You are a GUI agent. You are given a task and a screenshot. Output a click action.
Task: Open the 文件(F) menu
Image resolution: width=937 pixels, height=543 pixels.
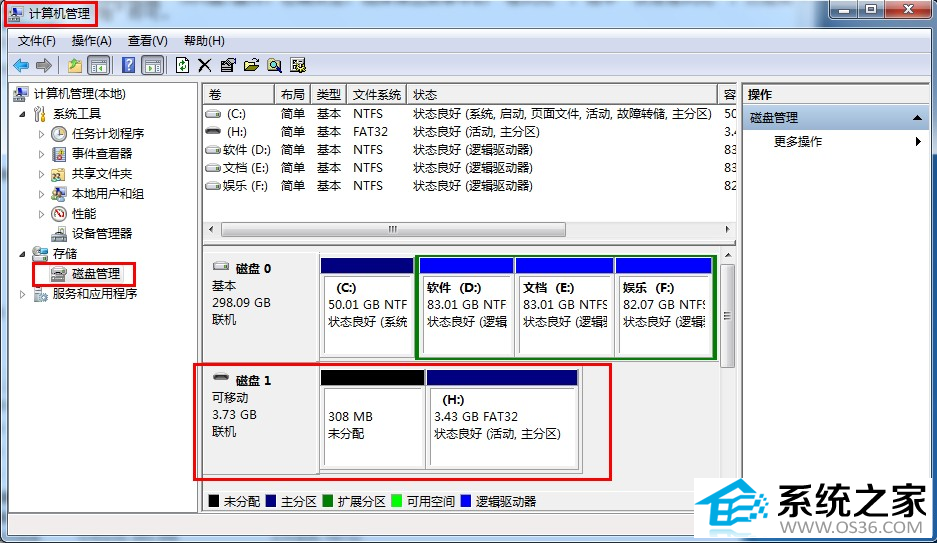pos(36,41)
